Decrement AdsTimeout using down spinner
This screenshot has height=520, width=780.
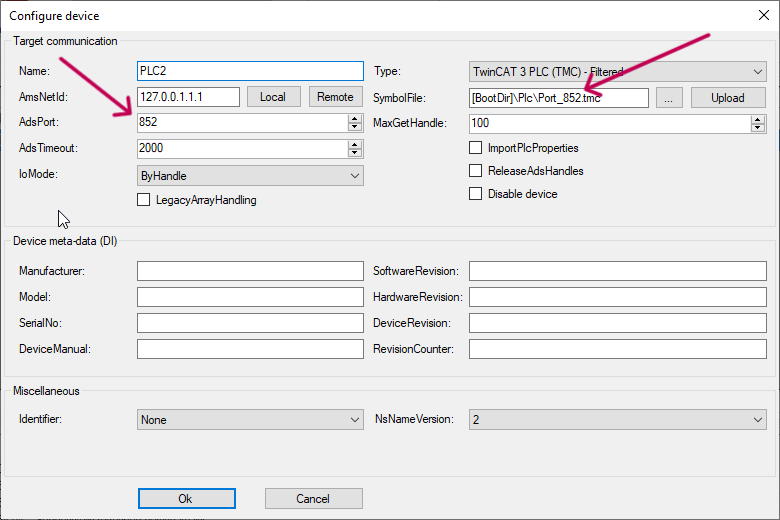[355, 153]
